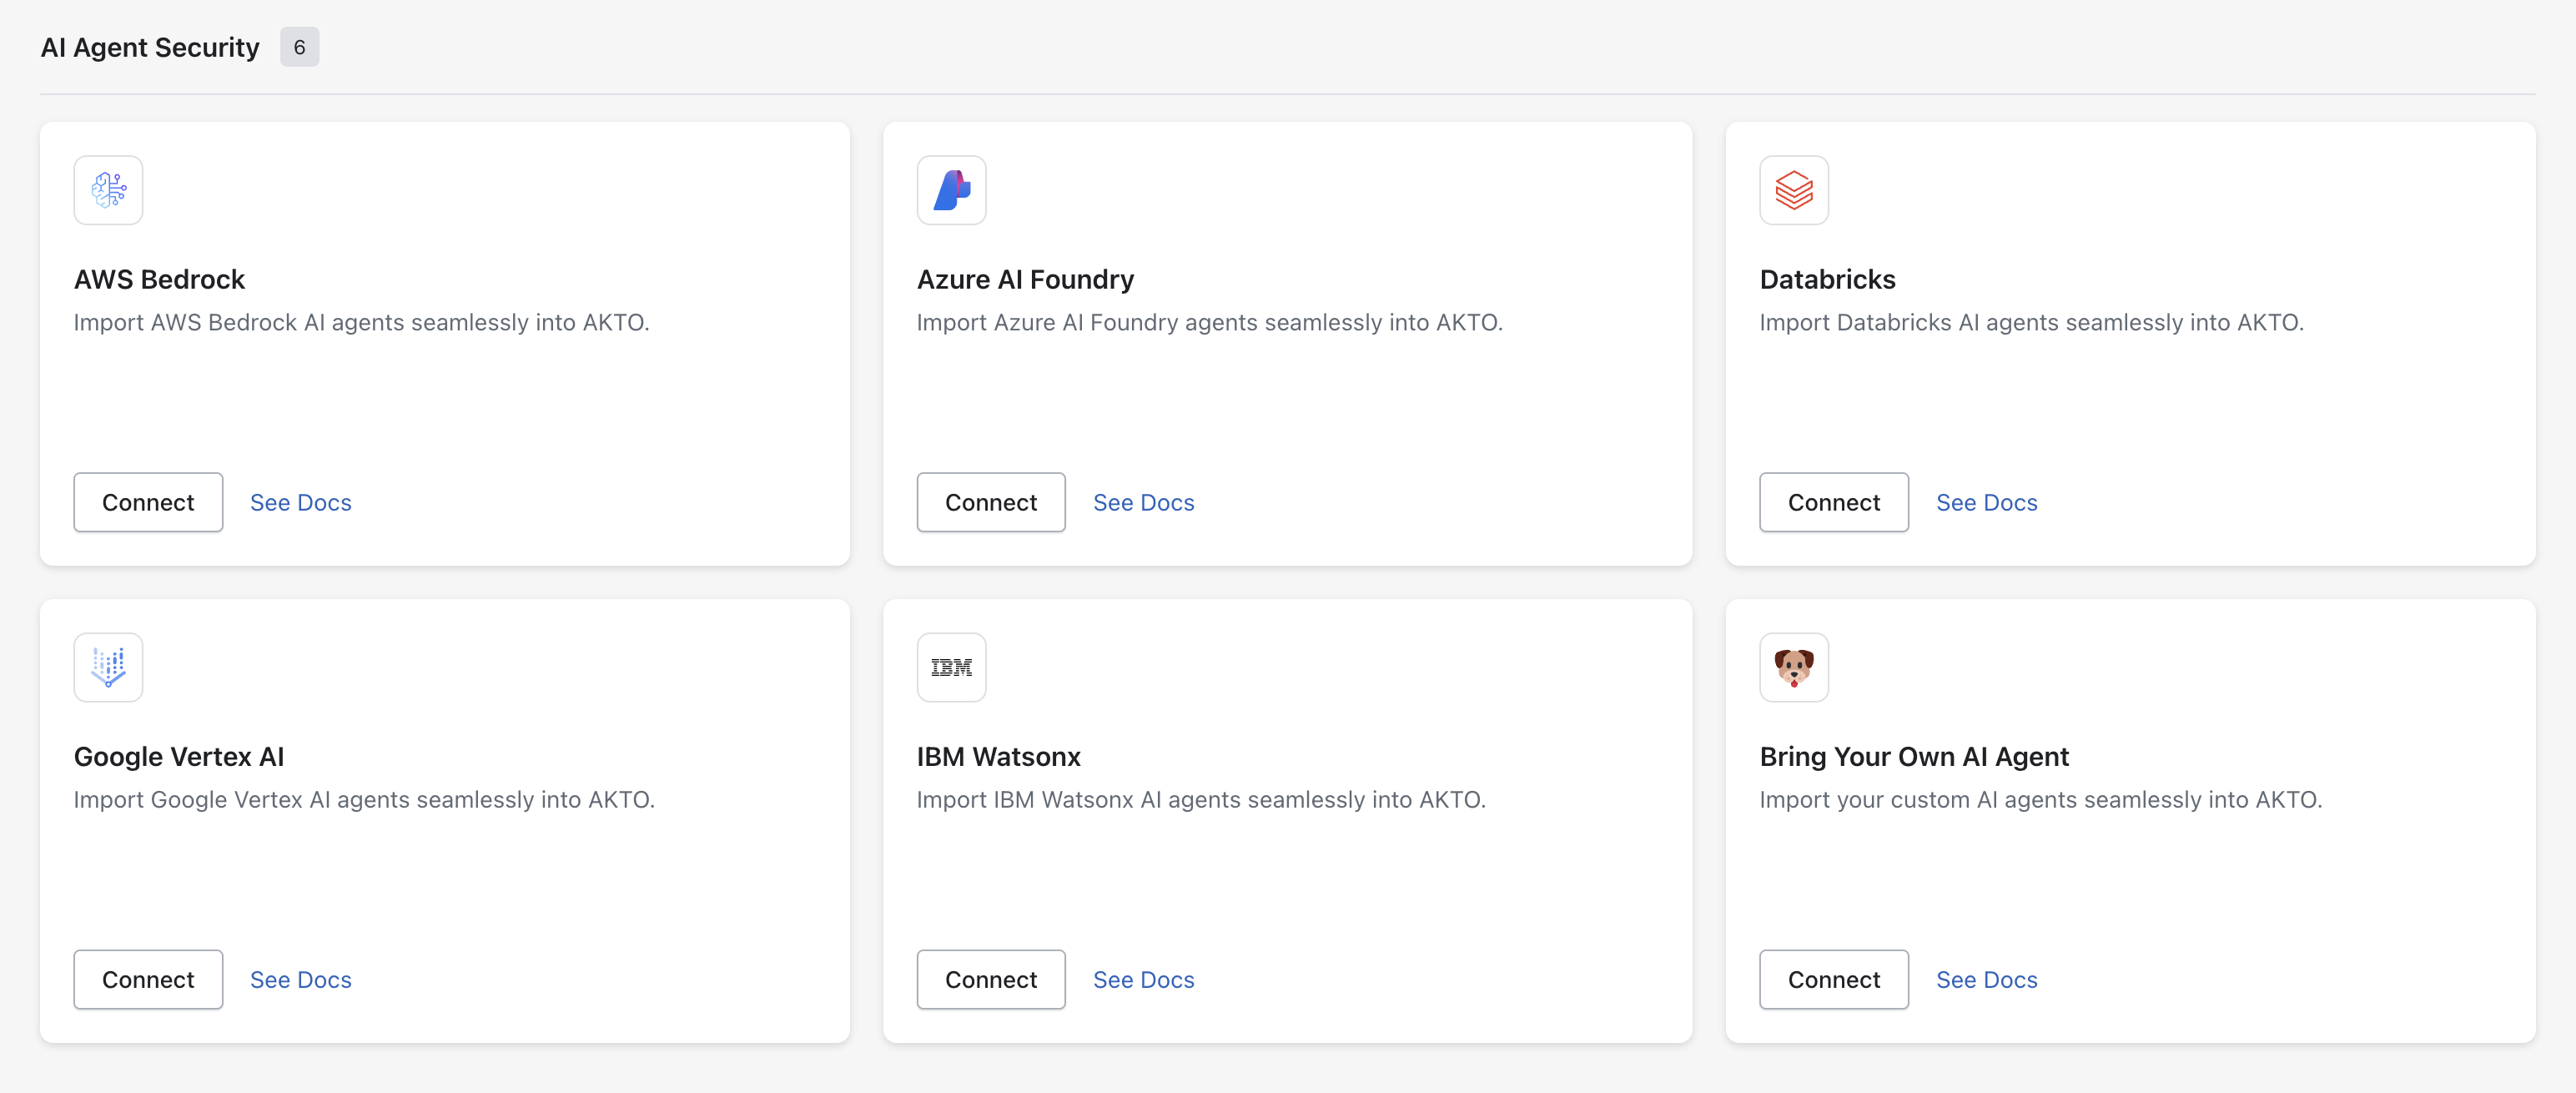This screenshot has height=1093, width=2576.
Task: Open See Docs for Google Vertex AI
Action: (300, 979)
